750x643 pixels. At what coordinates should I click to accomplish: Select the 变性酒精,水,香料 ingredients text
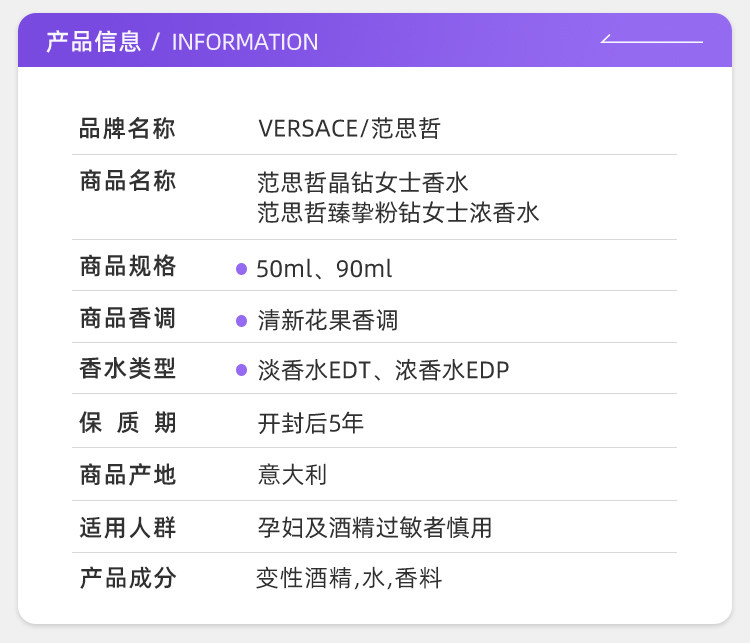click(x=349, y=578)
